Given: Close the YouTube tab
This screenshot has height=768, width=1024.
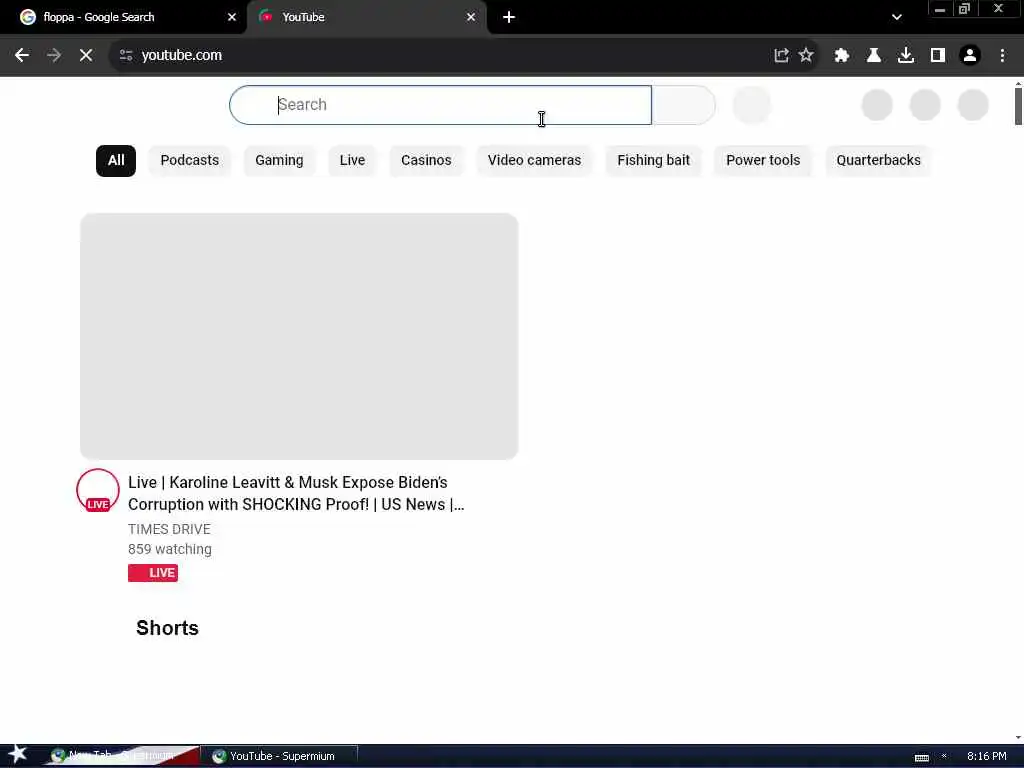Looking at the screenshot, I should click(471, 17).
